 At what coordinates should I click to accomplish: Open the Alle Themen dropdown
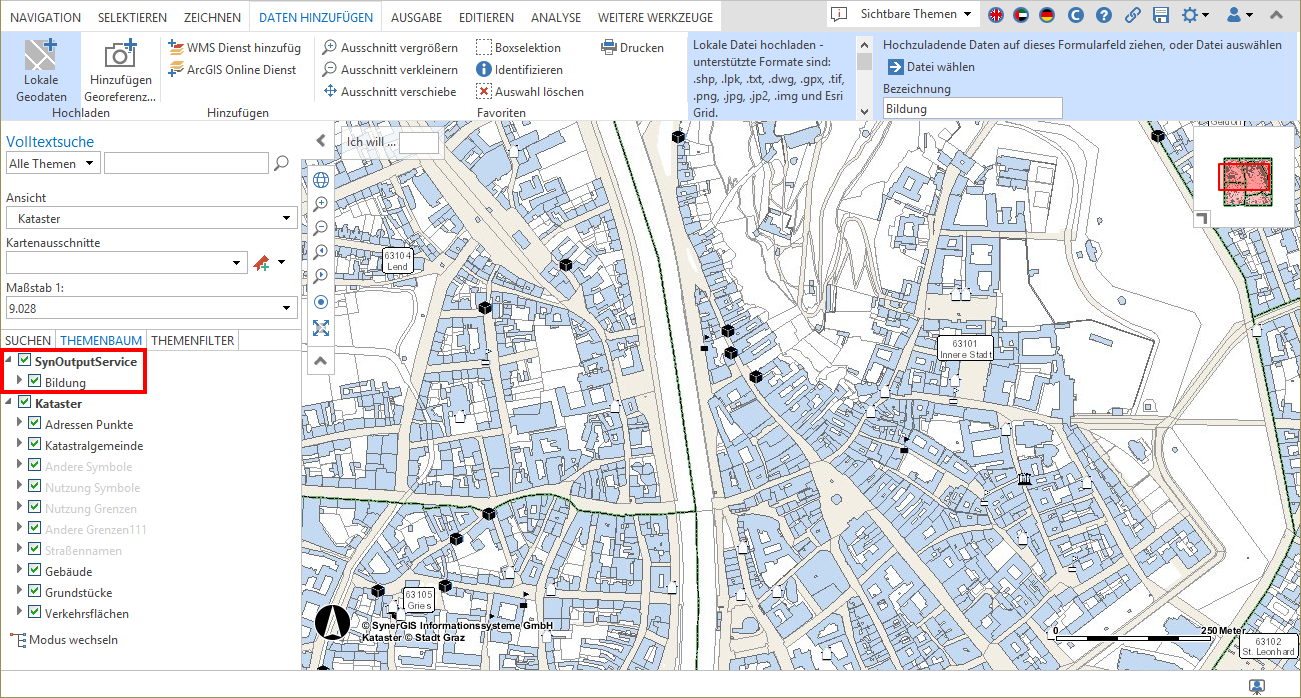52,163
